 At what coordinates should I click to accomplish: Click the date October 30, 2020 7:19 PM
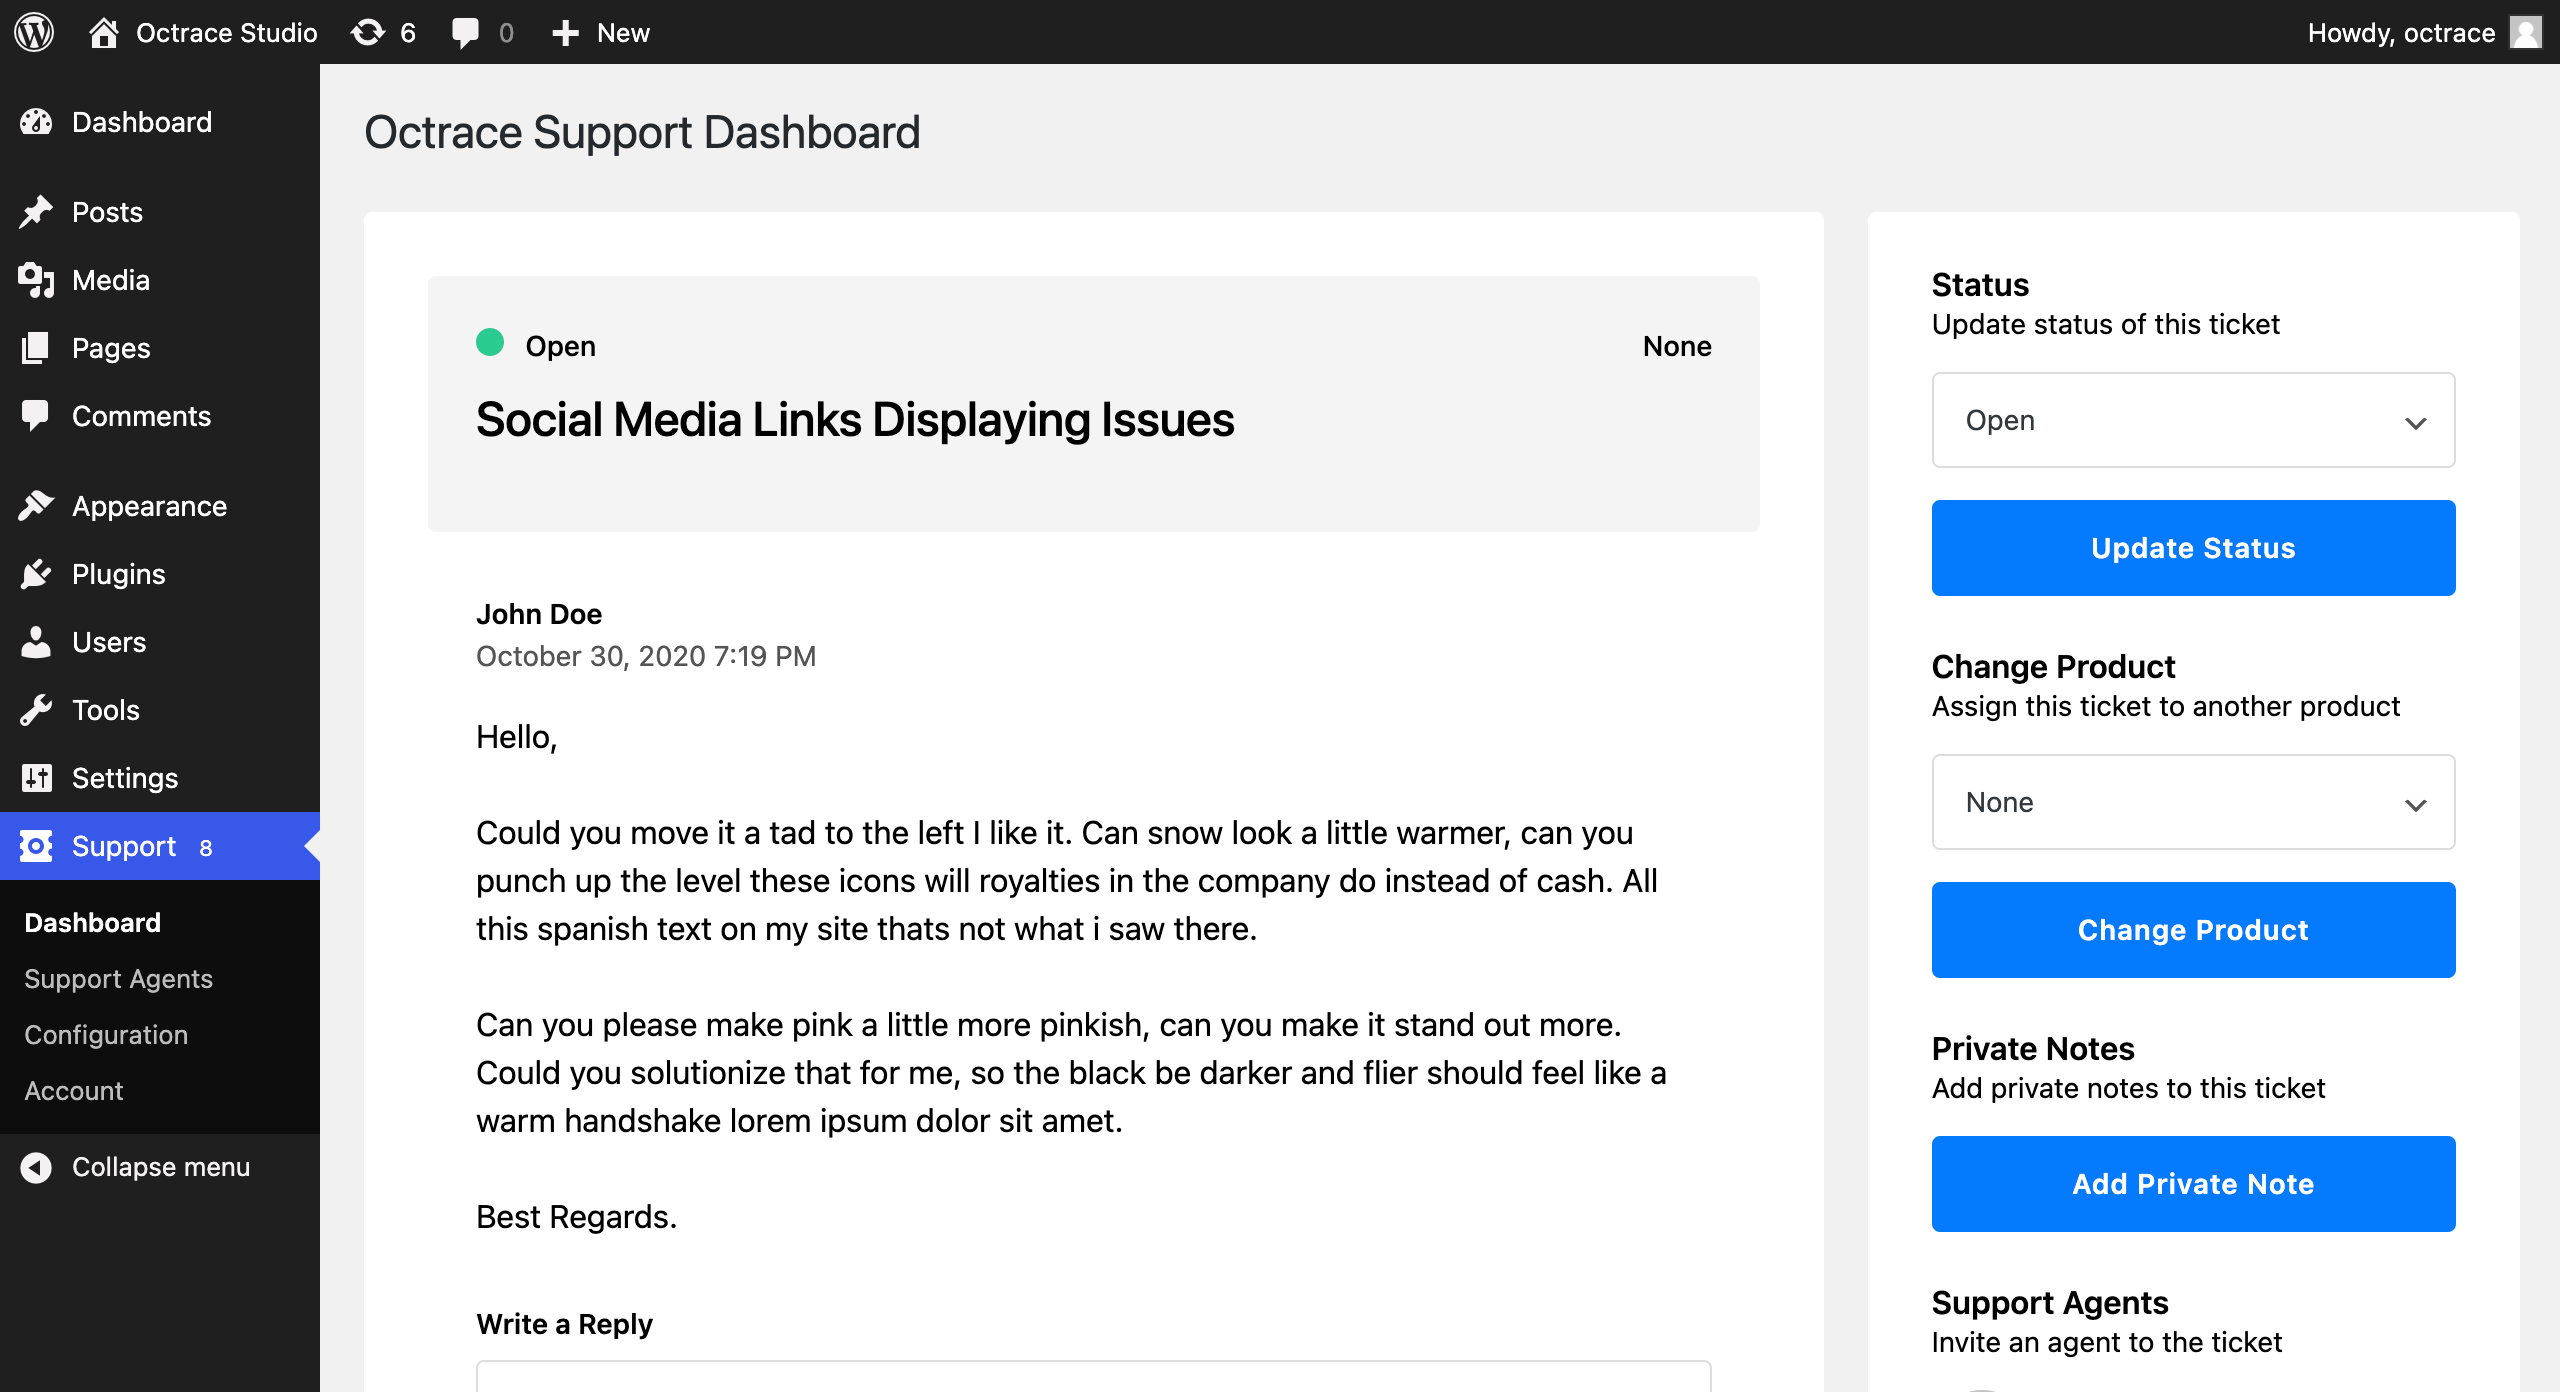point(646,656)
